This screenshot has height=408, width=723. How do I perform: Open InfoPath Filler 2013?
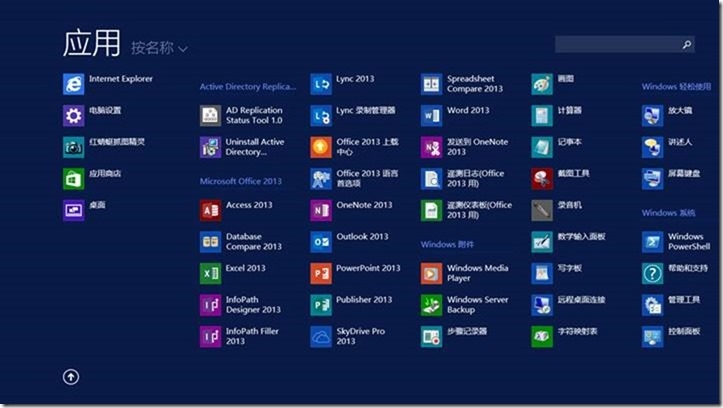[x=239, y=337]
